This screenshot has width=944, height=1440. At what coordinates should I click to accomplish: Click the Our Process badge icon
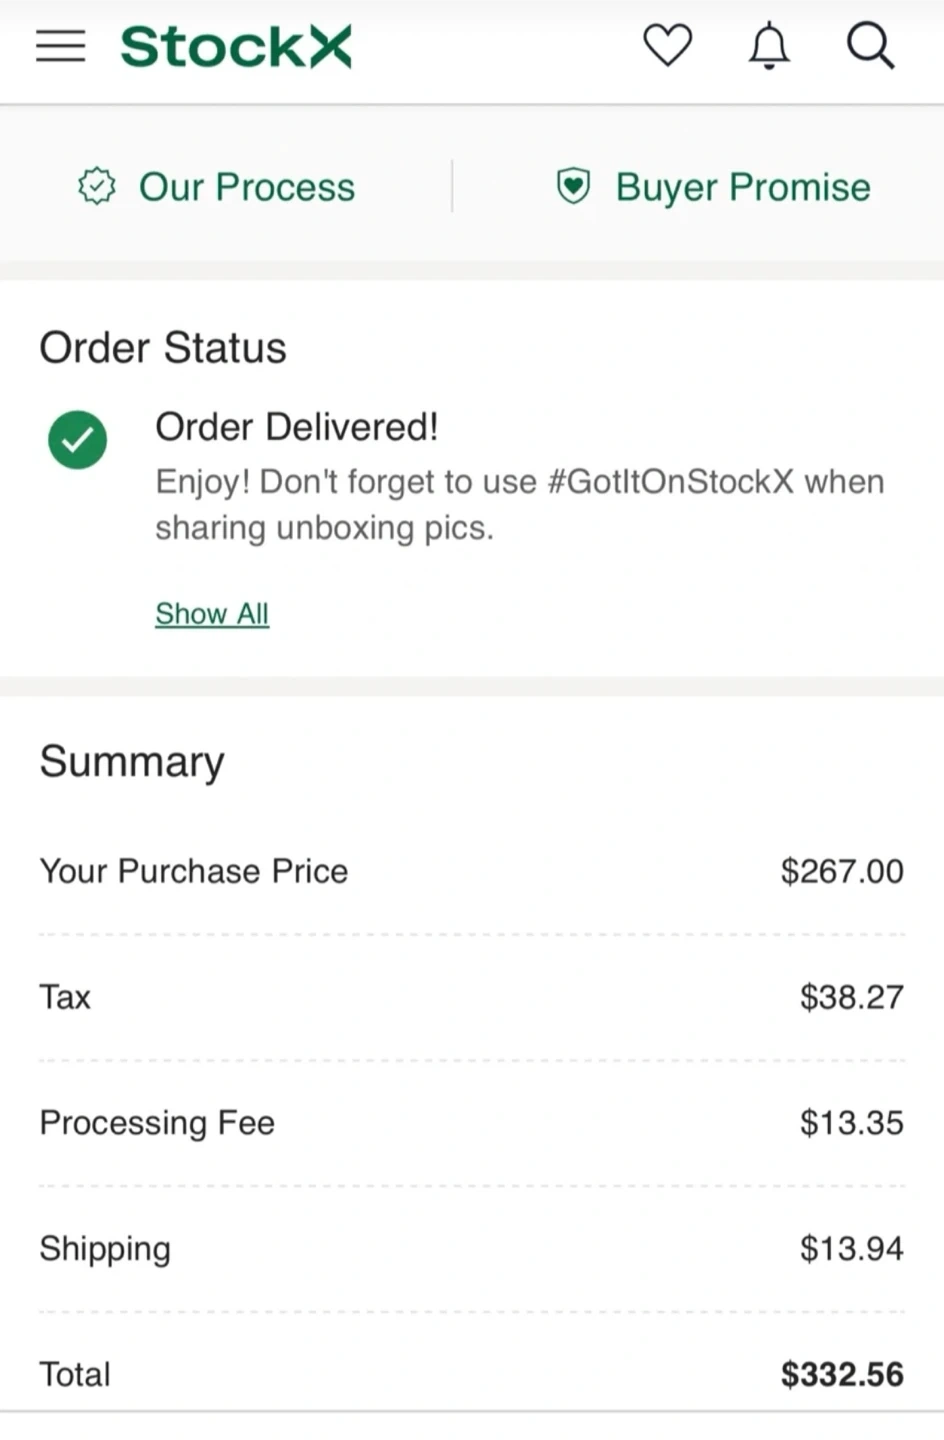click(x=97, y=186)
